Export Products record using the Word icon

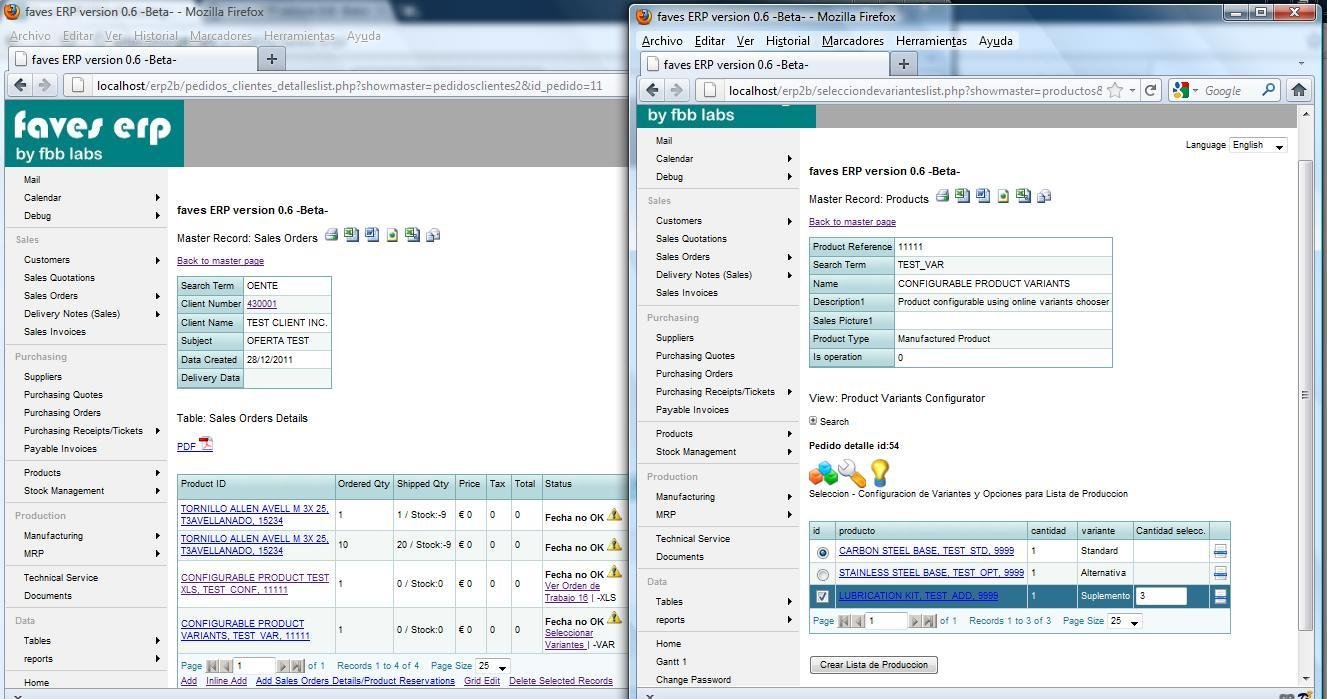pos(982,196)
